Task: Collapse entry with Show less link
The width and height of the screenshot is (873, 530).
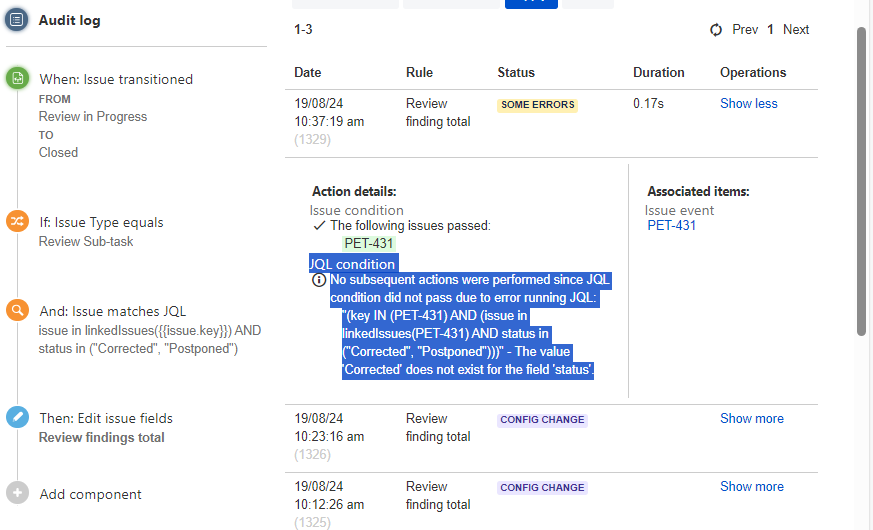Action: 748,104
